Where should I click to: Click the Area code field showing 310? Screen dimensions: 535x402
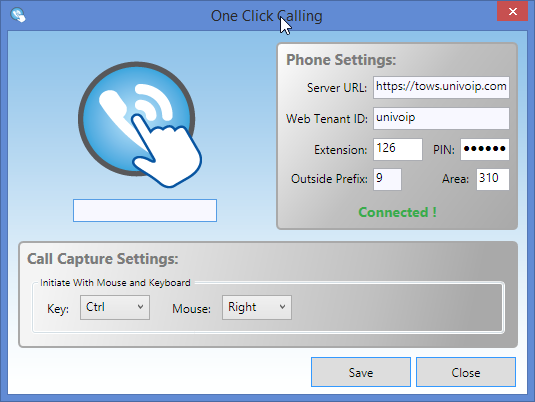(x=493, y=179)
